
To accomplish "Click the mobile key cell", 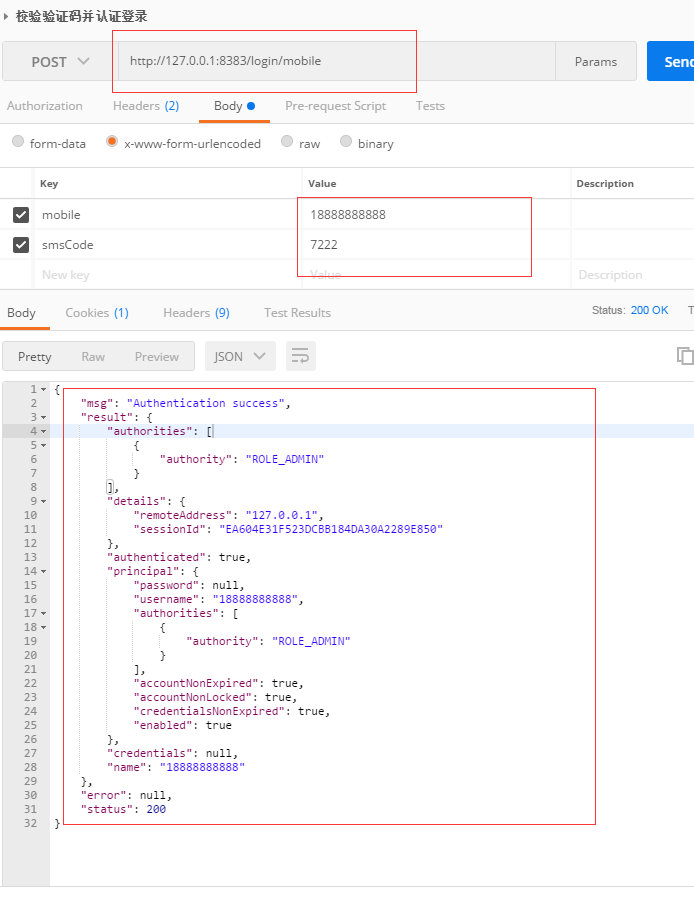I will pos(168,215).
